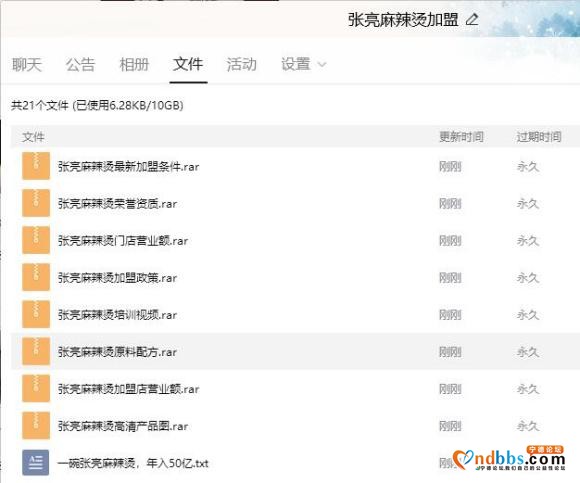The height and width of the screenshot is (483, 580).
Task: Click txt icon of 一碗张亮麻辣烫 file
Action: [x=36, y=462]
